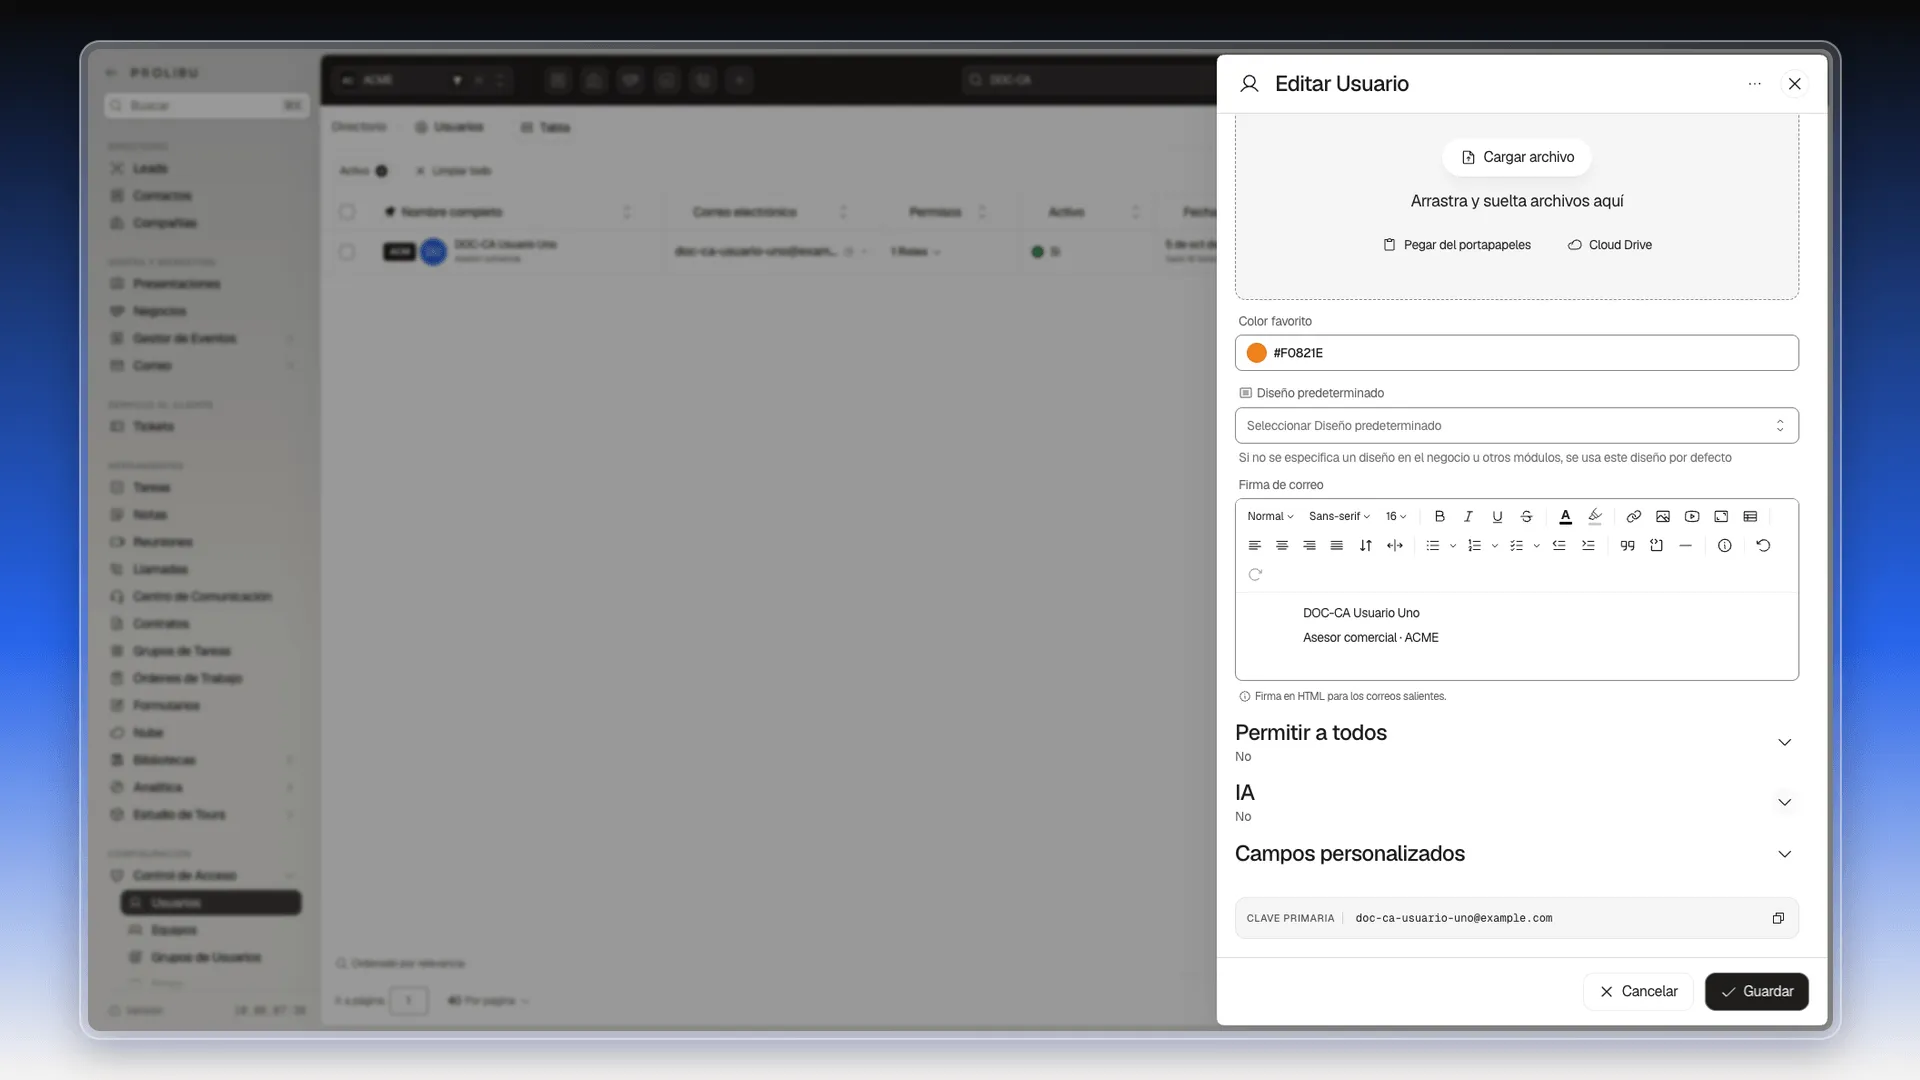1920x1080 pixels.
Task: Insert a horizontal rule
Action: pos(1686,546)
